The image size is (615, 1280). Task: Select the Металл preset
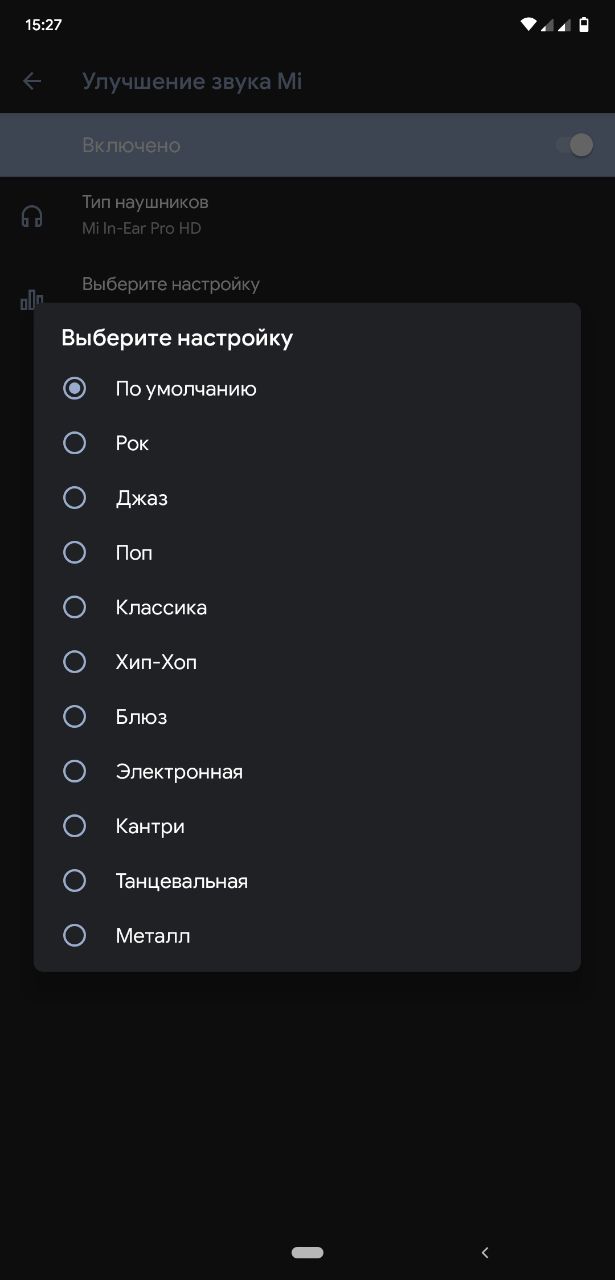click(307, 936)
